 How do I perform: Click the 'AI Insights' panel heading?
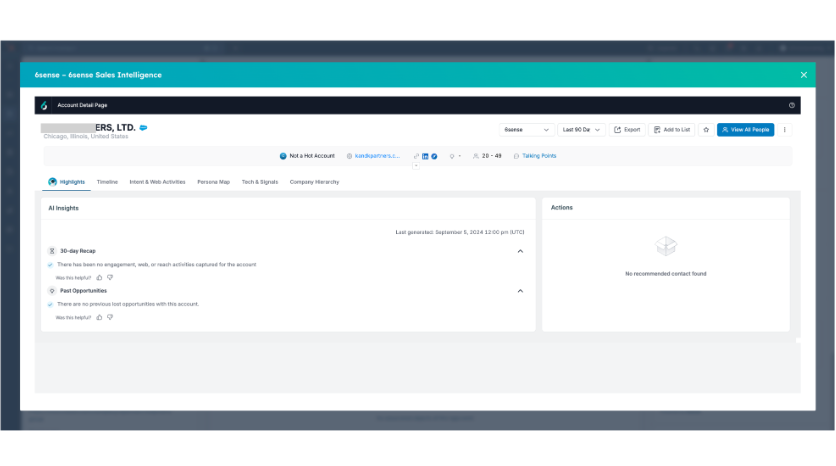(63, 208)
